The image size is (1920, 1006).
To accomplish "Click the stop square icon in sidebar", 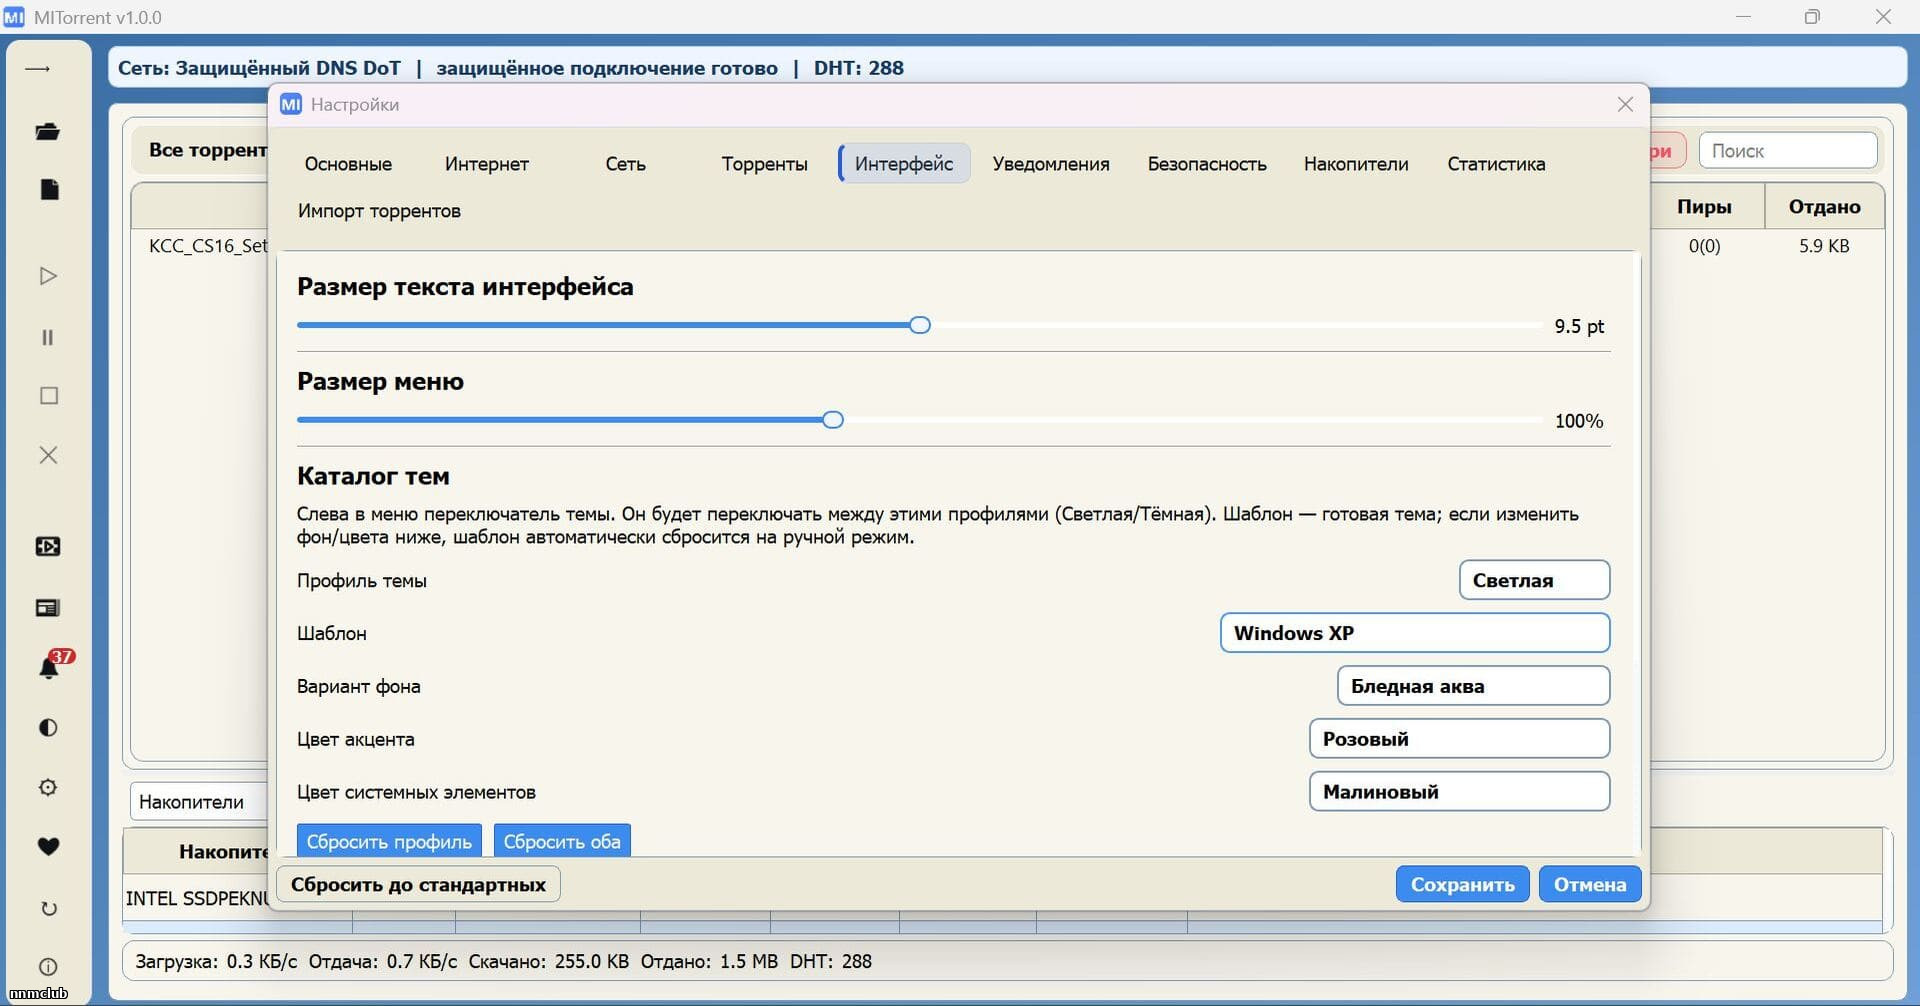I will click(x=48, y=396).
